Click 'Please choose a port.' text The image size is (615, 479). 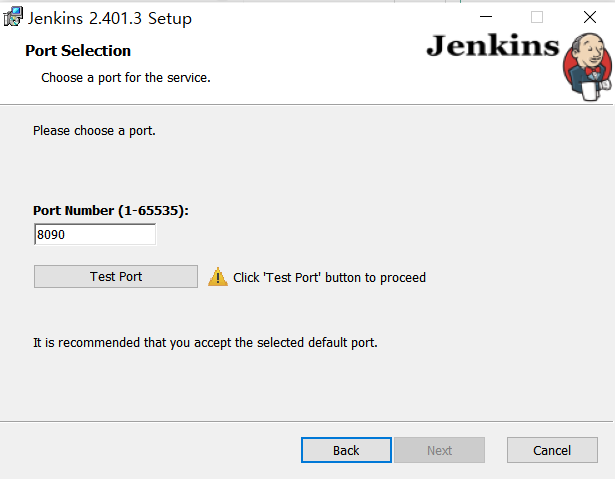coord(94,131)
